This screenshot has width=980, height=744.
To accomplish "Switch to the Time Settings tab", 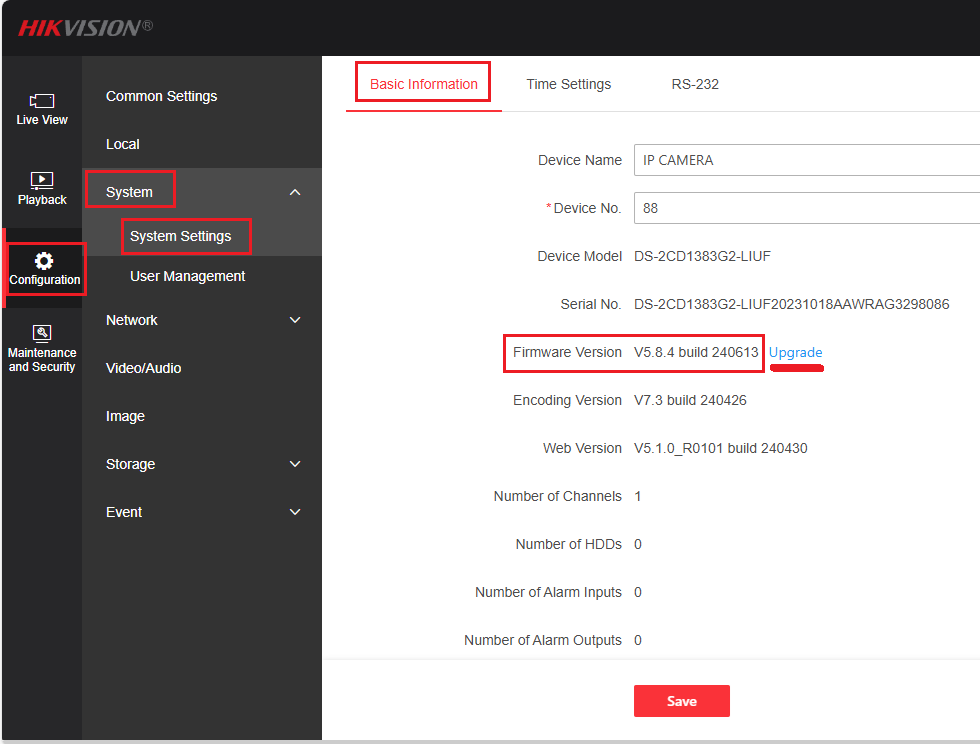I will pos(568,84).
